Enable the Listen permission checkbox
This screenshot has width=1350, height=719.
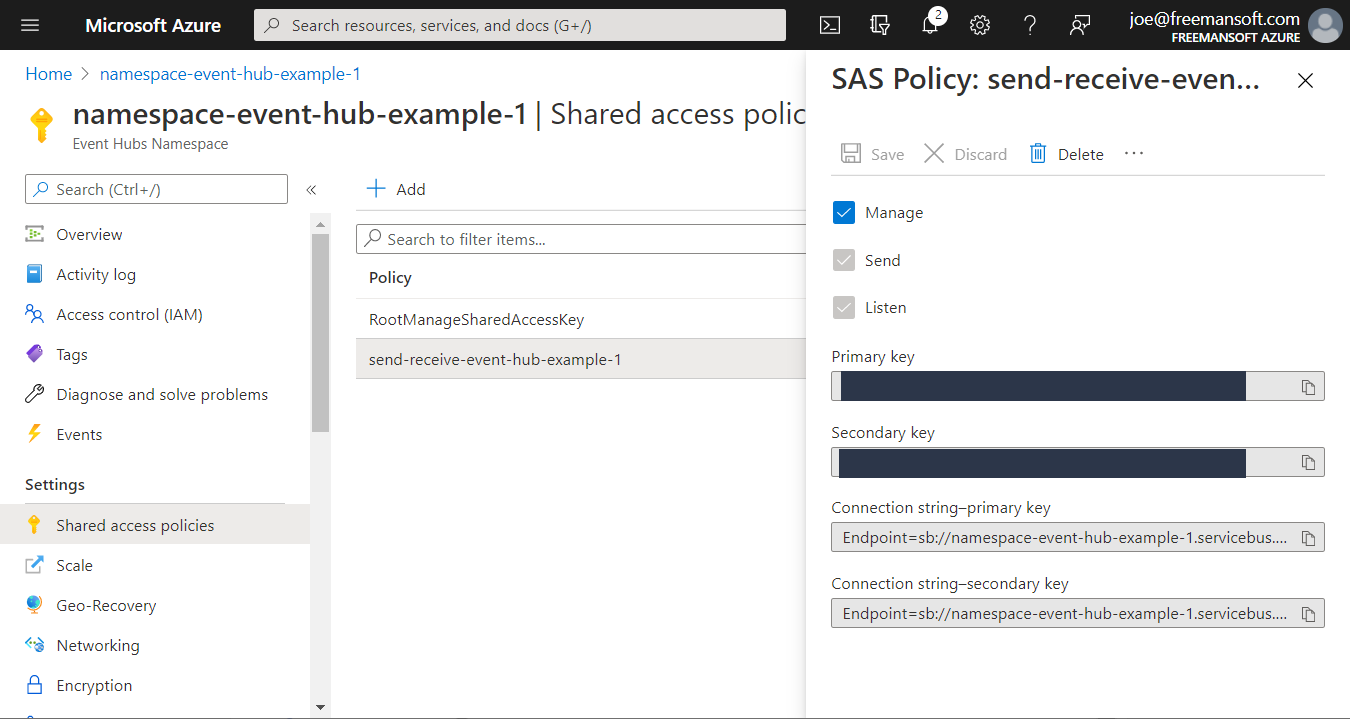[844, 307]
